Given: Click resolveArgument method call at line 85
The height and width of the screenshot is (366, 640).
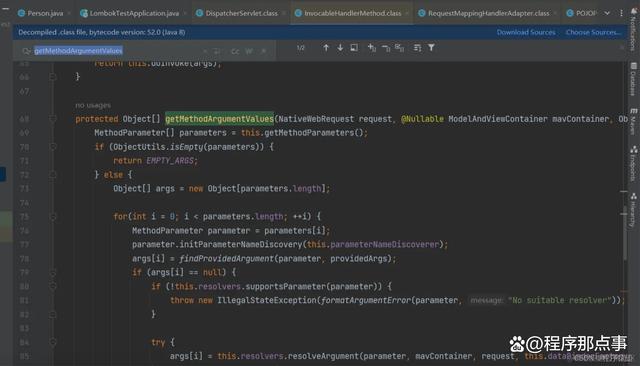Looking at the screenshot, I should (x=323, y=356).
